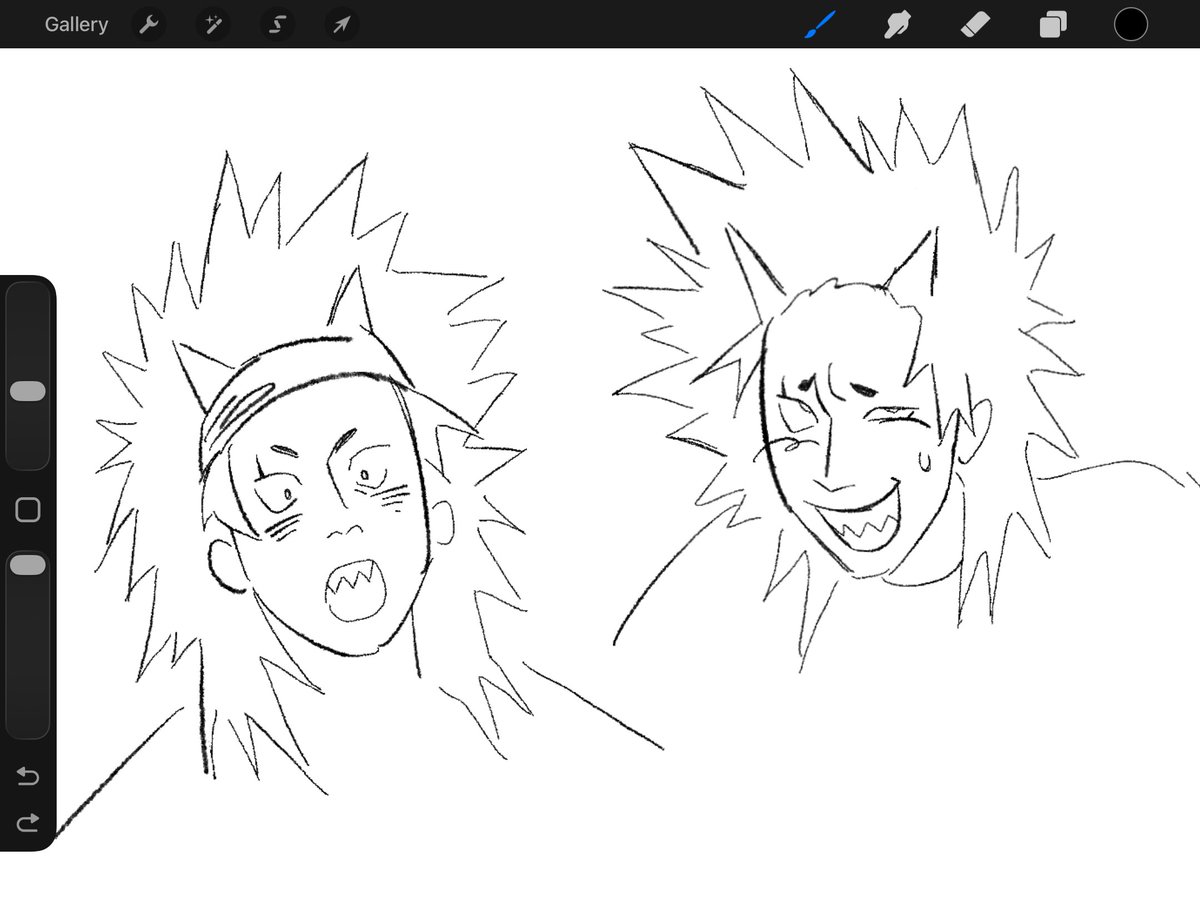Image resolution: width=1200 pixels, height=900 pixels.
Task: Select the Selection S-shaped tool
Action: coord(277,24)
